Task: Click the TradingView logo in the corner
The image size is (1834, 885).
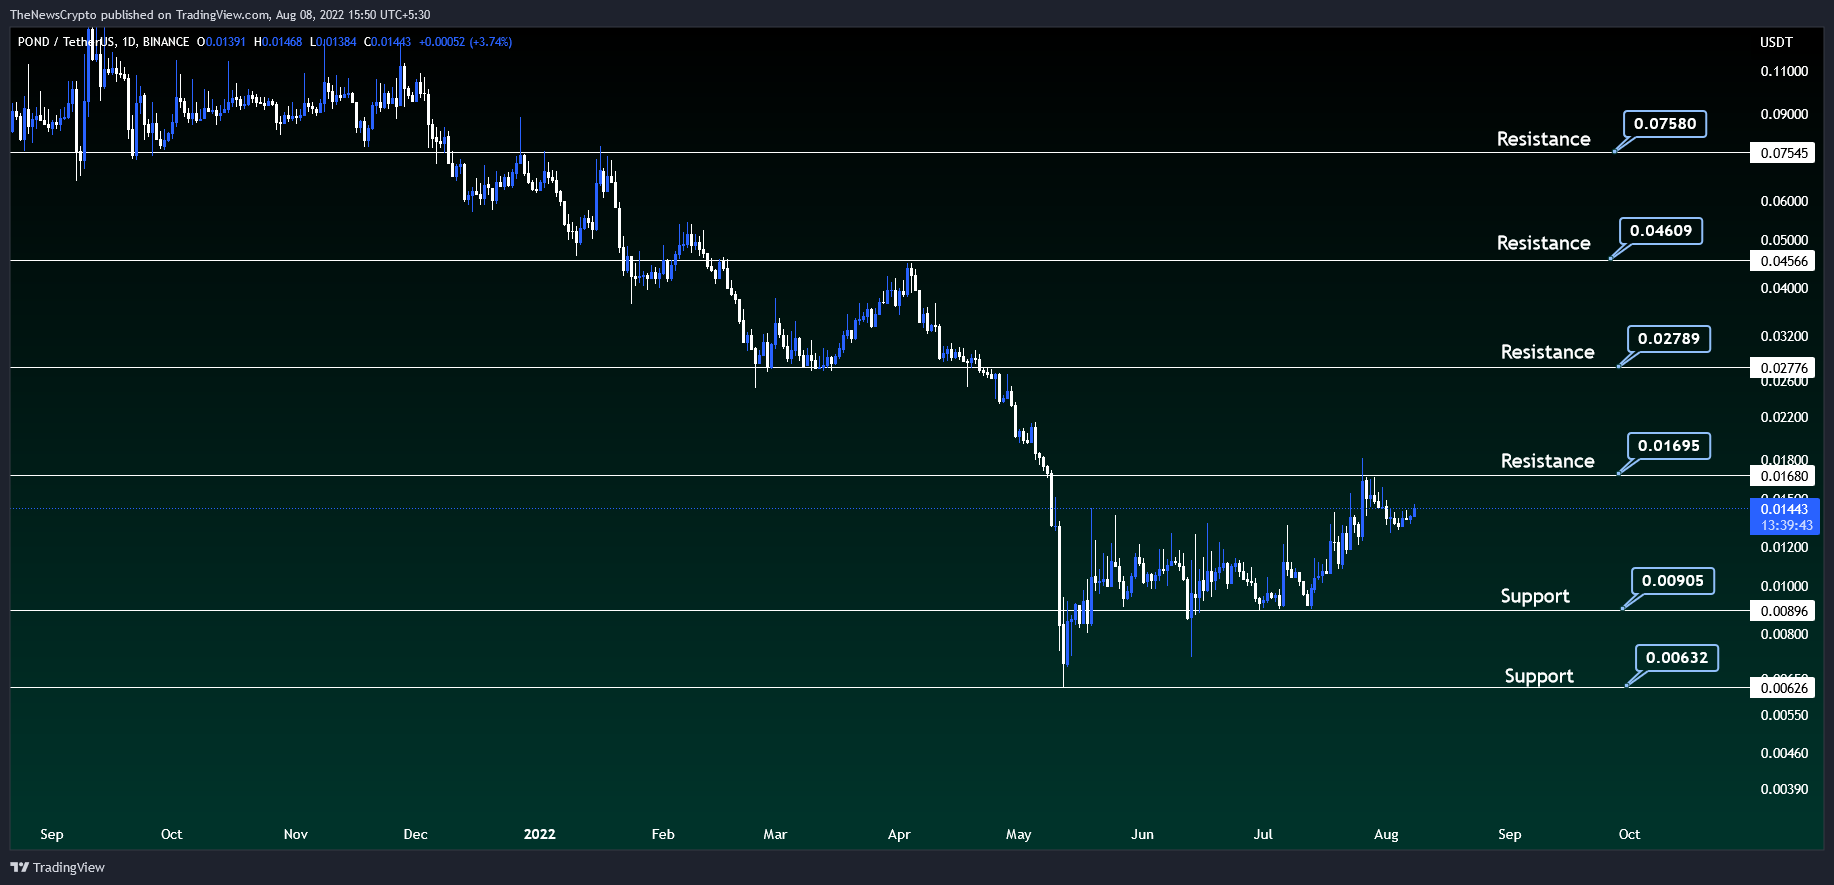Action: [x=57, y=867]
